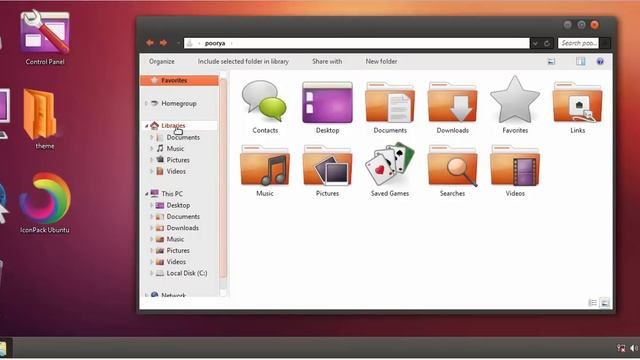Open the Downloads folder in file pane
Screen dimensions: 640x360
coord(452,102)
